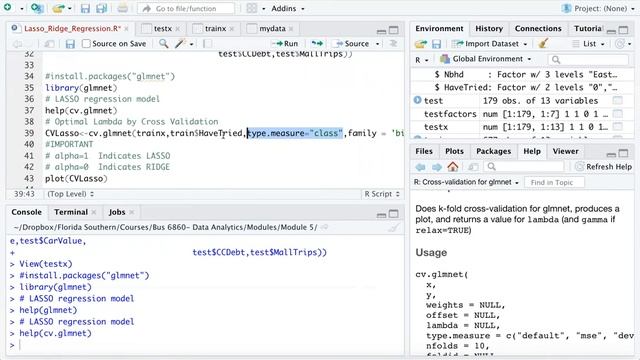Click Show in new window icon in editor
The height and width of the screenshot is (360, 640).
click(x=49, y=44)
